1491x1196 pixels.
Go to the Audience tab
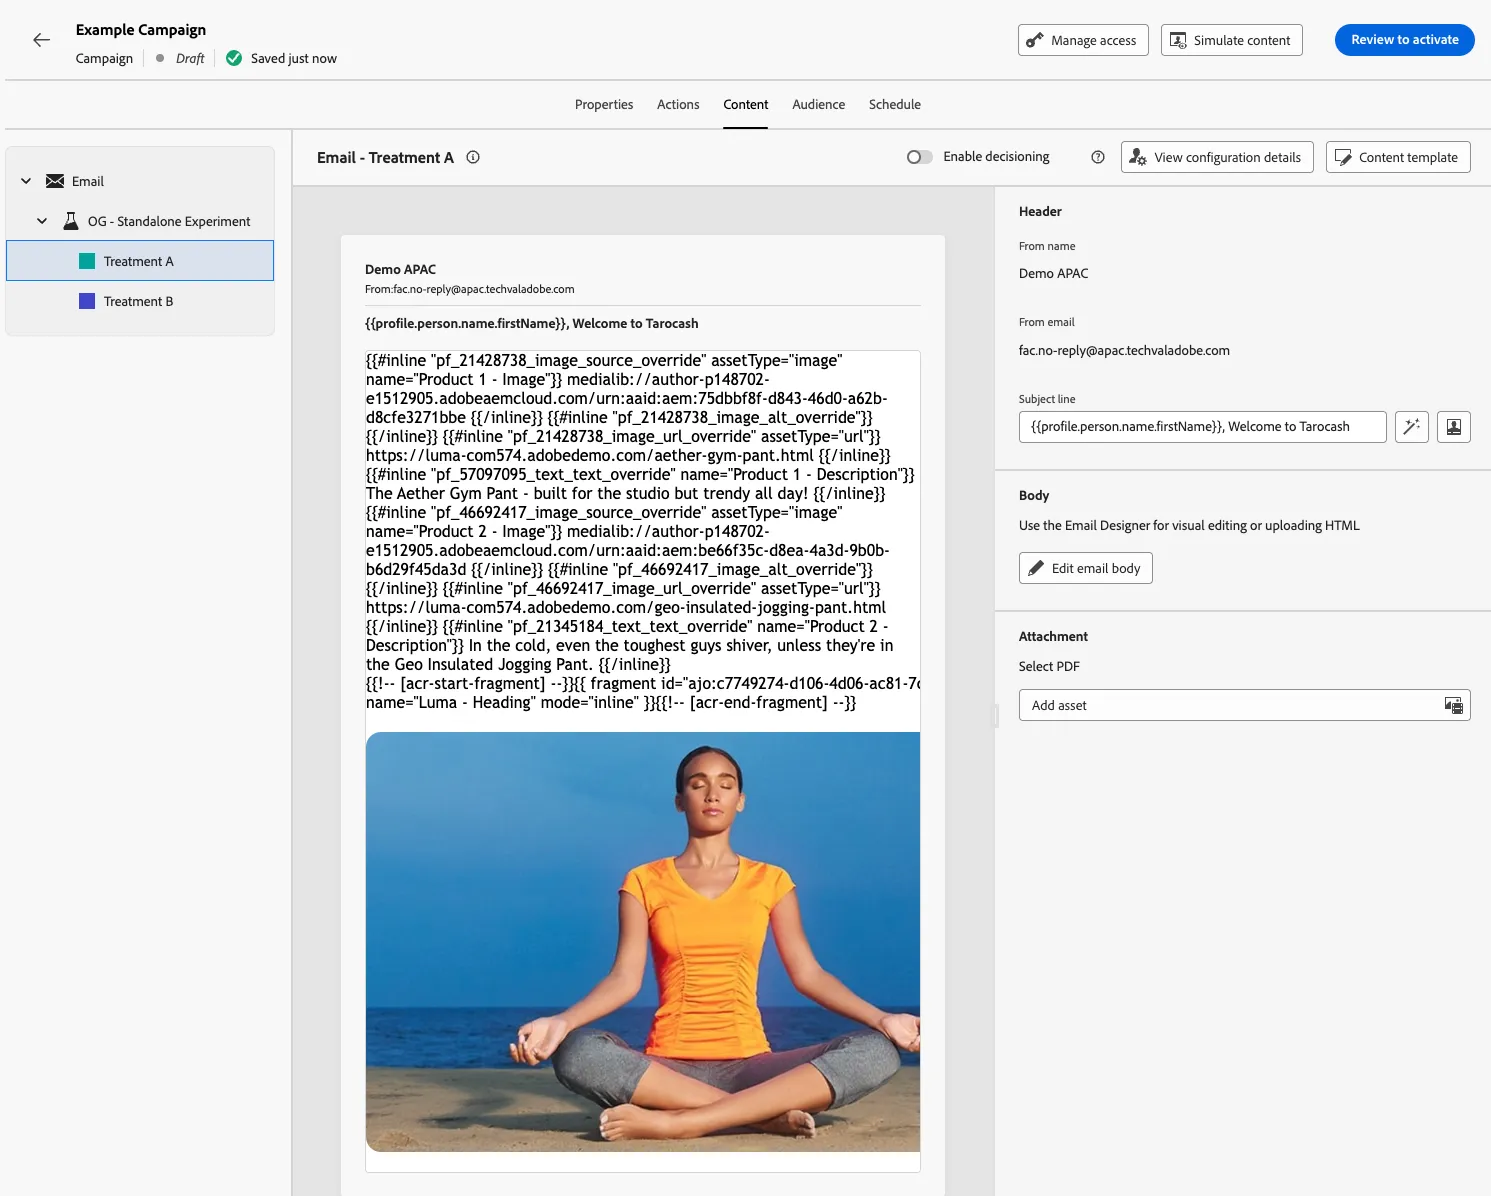point(819,104)
